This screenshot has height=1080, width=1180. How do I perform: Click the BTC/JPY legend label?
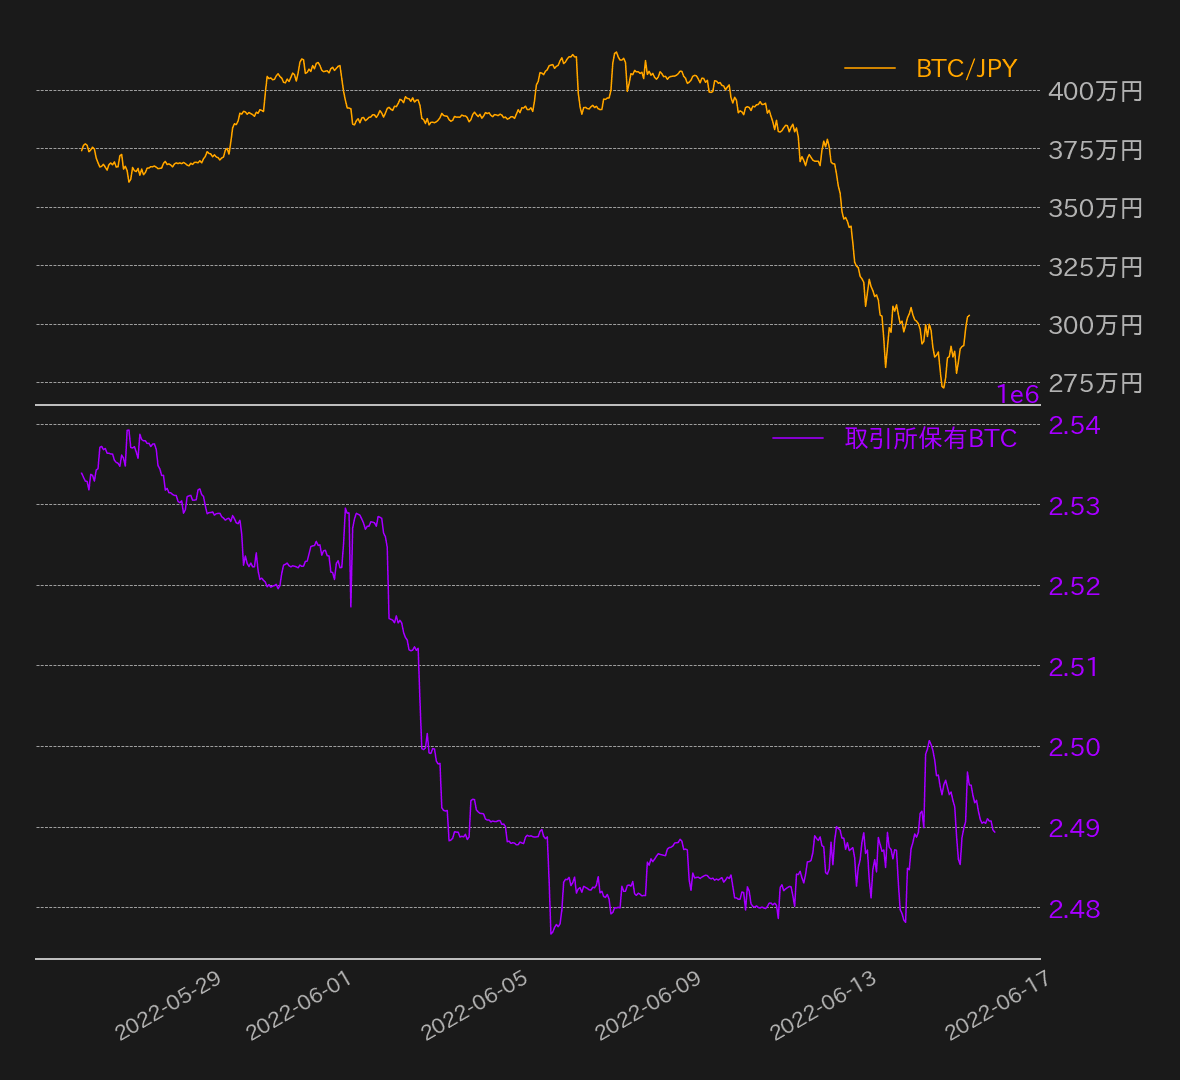coord(966,68)
